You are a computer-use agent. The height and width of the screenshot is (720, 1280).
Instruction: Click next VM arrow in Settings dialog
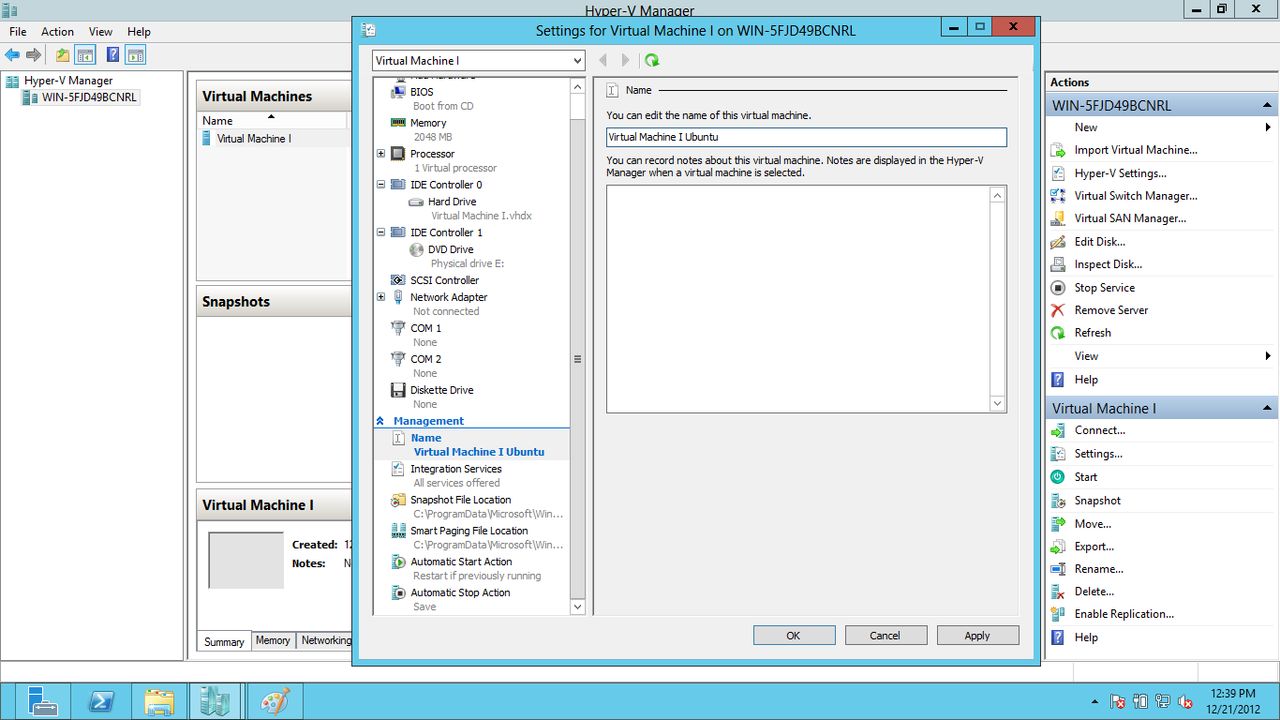point(626,60)
